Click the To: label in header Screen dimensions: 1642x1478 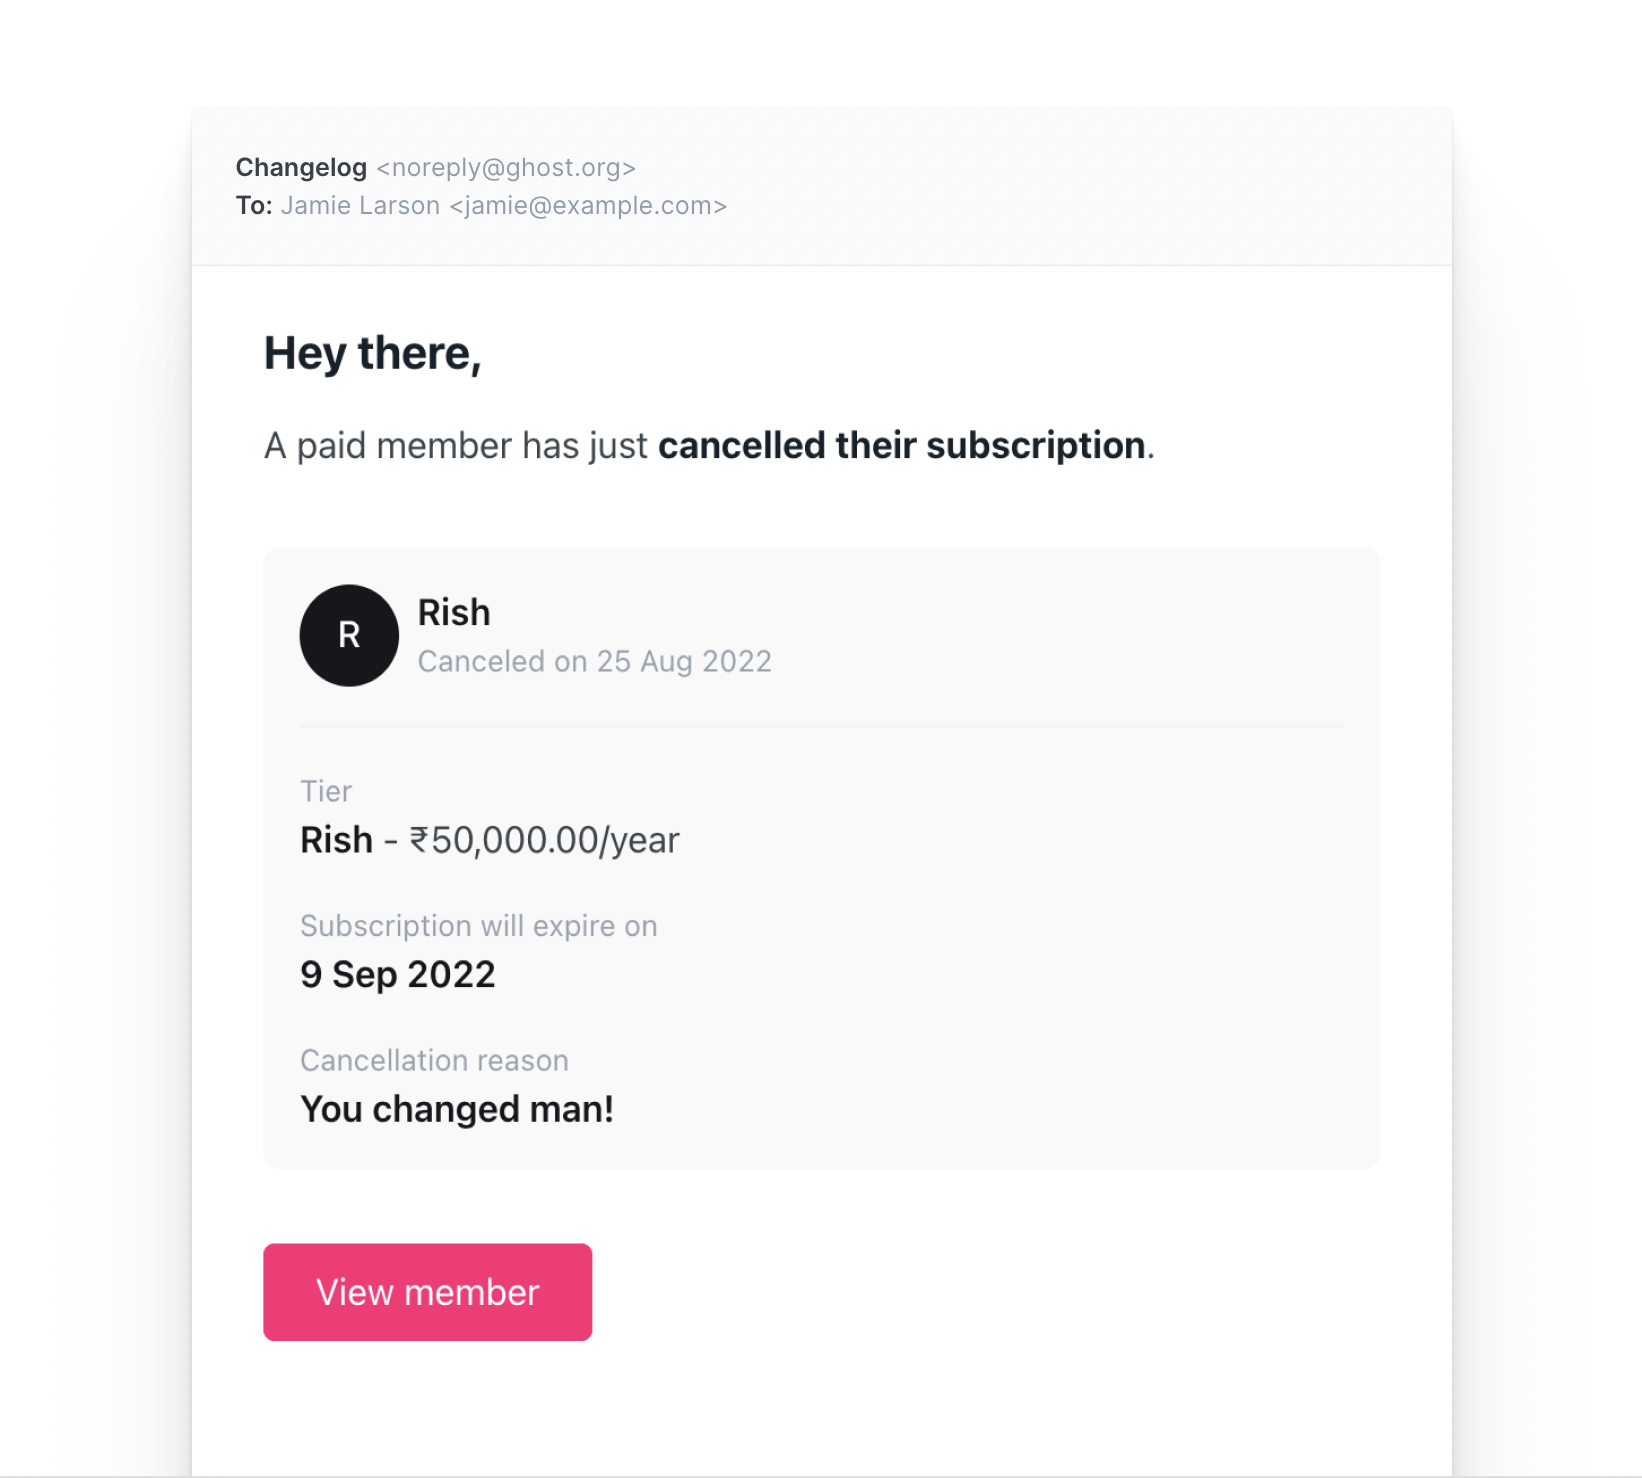[x=254, y=205]
